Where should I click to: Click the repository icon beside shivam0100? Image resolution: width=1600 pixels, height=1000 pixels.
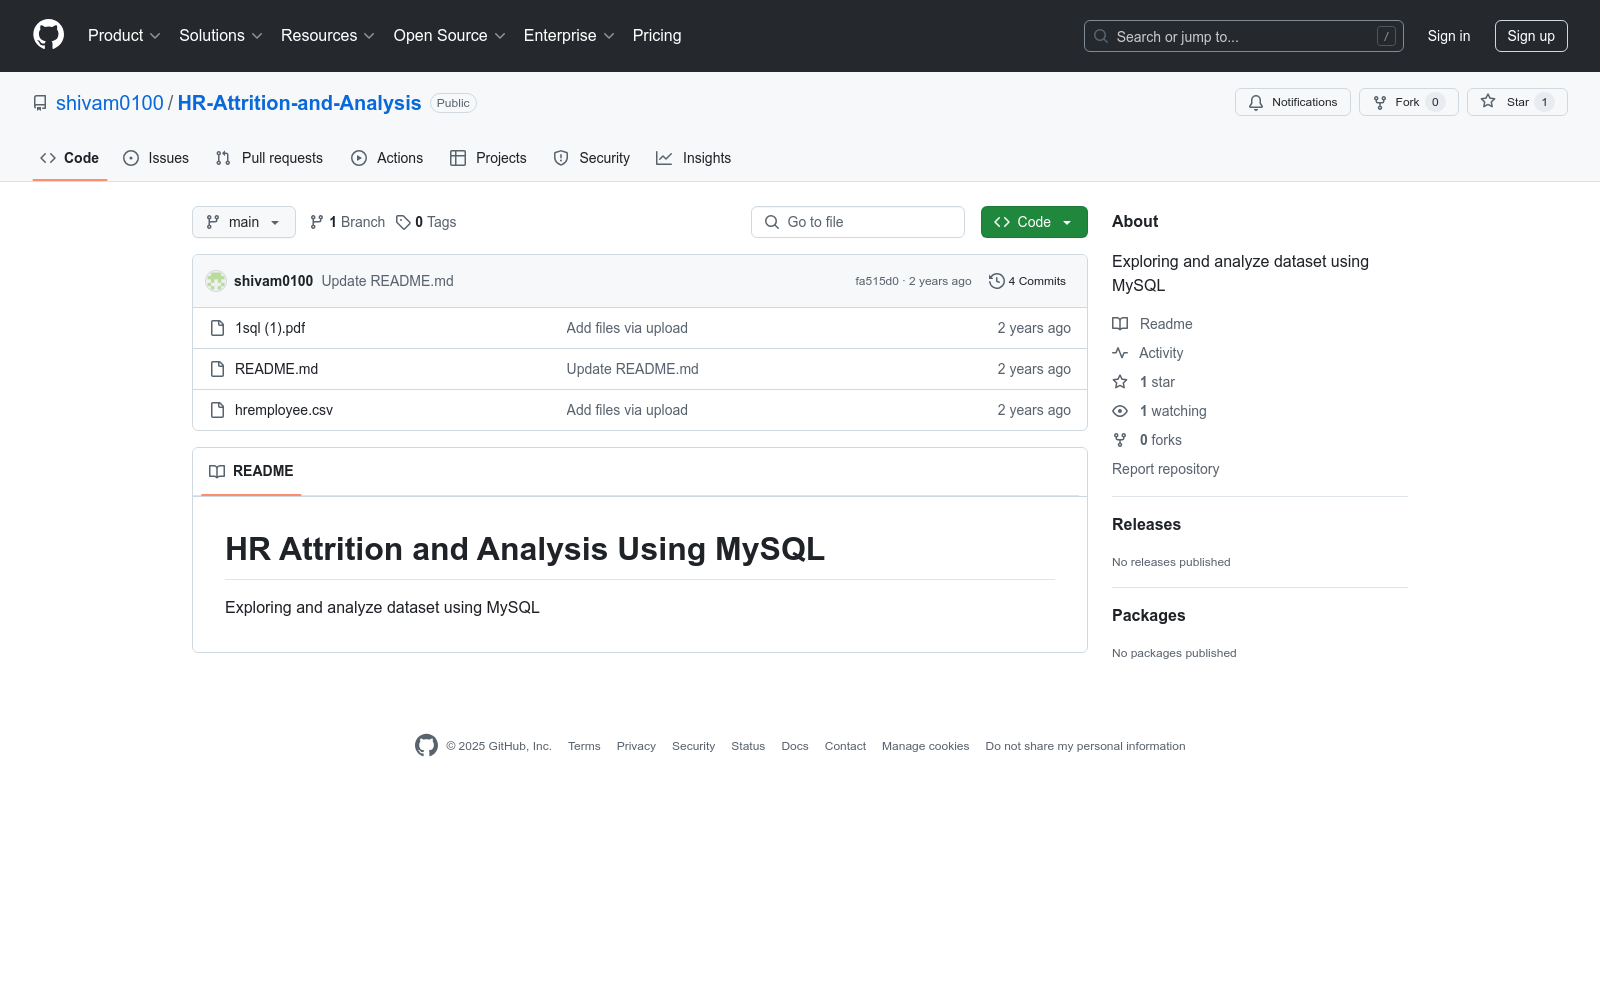[x=40, y=103]
